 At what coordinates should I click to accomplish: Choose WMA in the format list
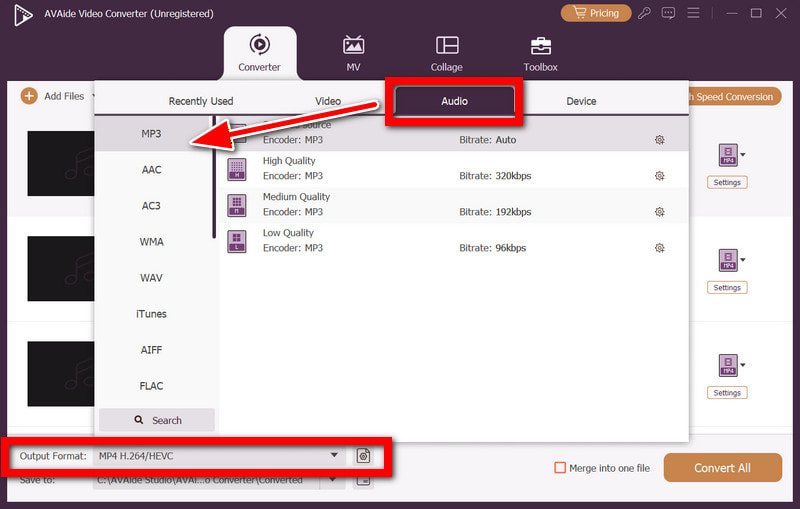click(152, 242)
